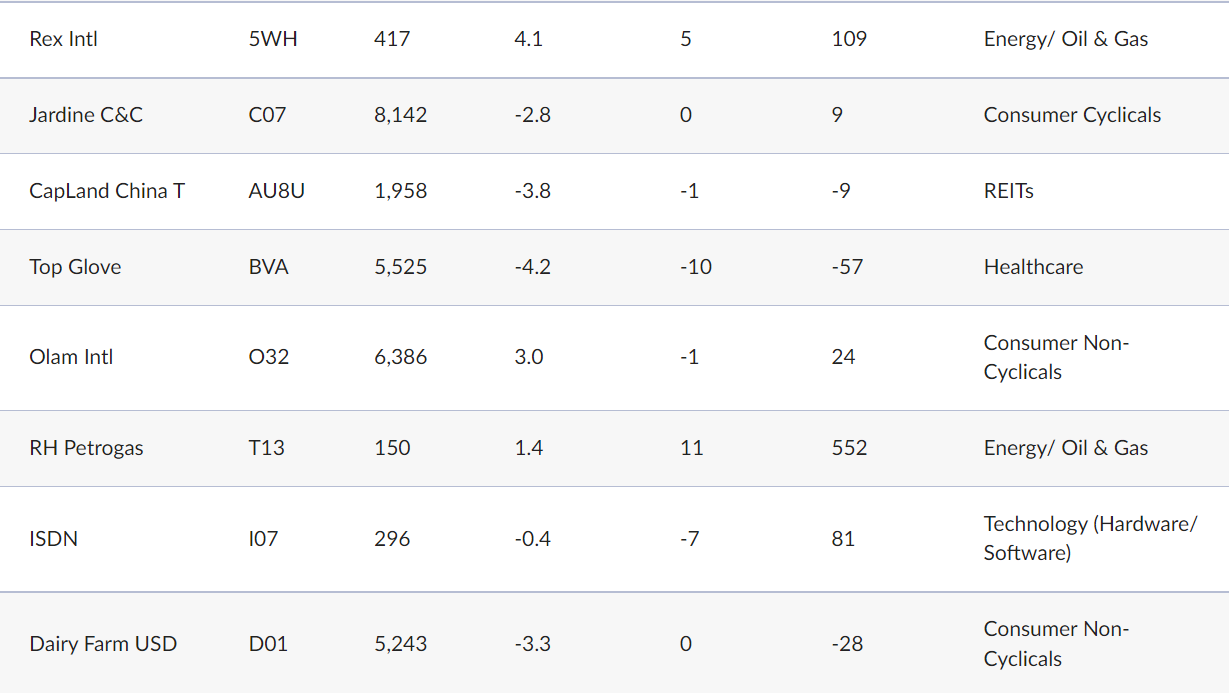Click ticker code AU8U
Image resolution: width=1230 pixels, height=693 pixels.
(x=277, y=191)
